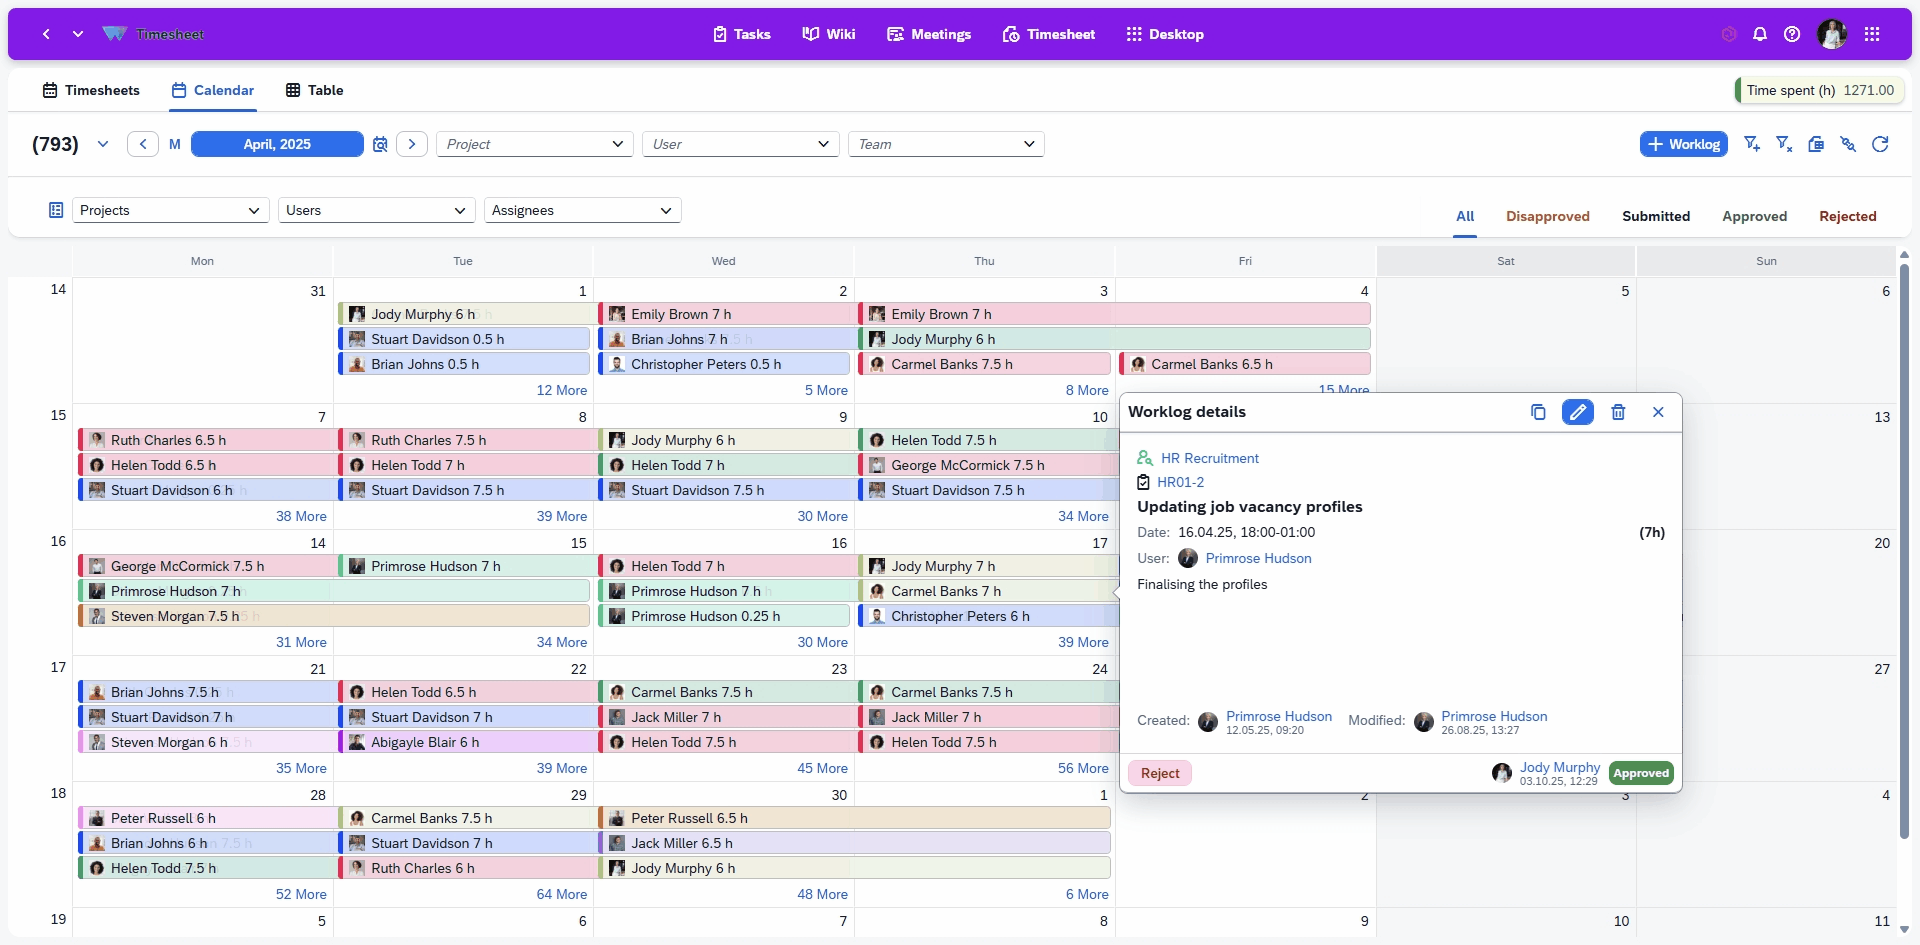Open the notifications bell
This screenshot has width=1920, height=945.
click(1760, 34)
